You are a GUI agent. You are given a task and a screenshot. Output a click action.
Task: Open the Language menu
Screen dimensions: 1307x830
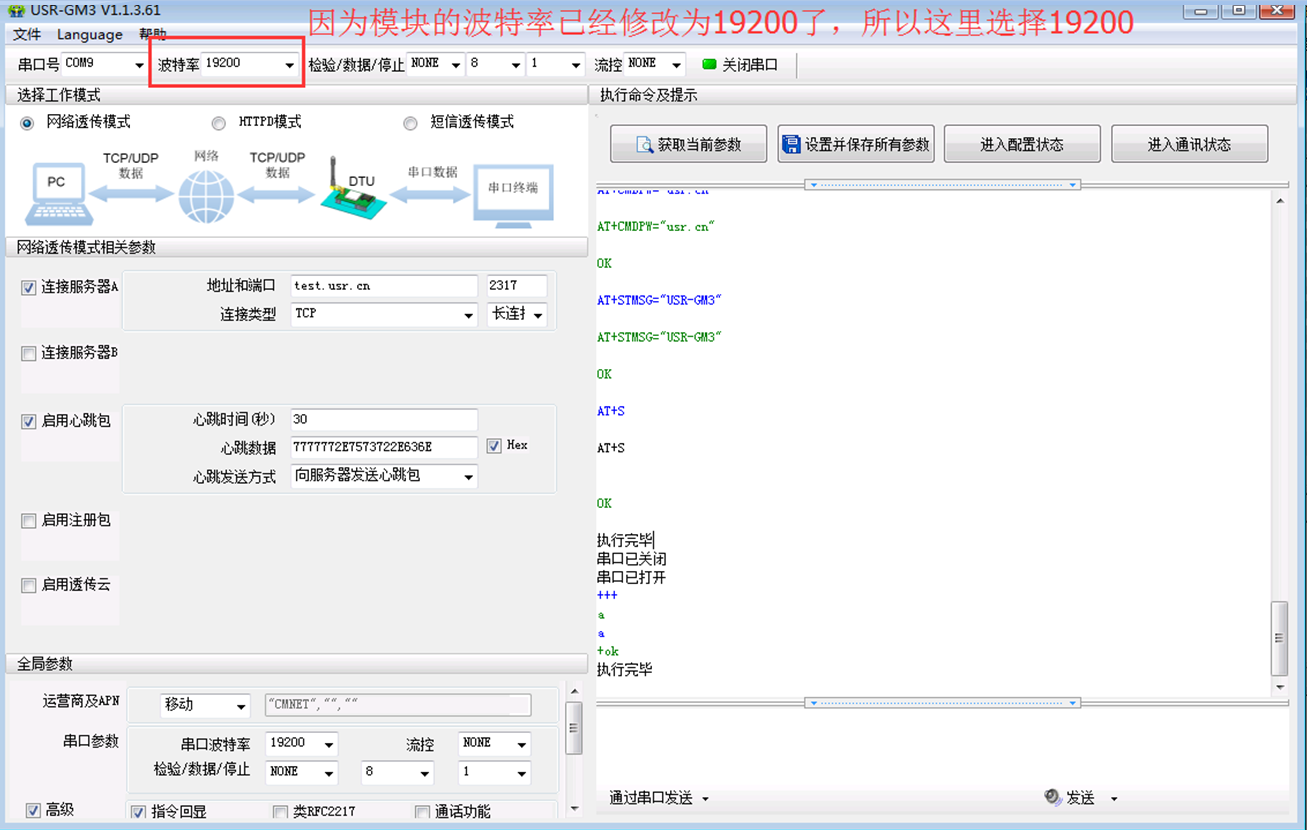(90, 34)
